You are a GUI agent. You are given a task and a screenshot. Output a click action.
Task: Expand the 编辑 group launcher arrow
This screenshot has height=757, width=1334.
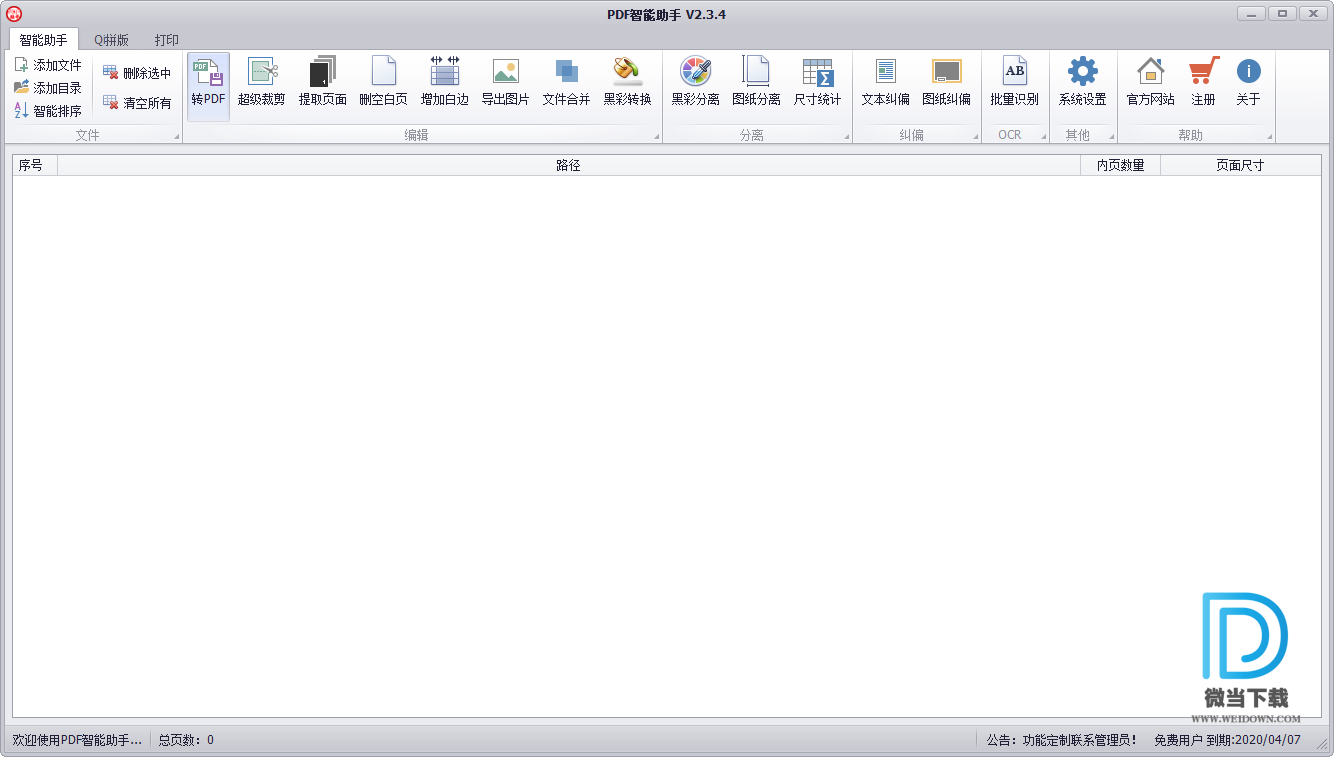[657, 136]
